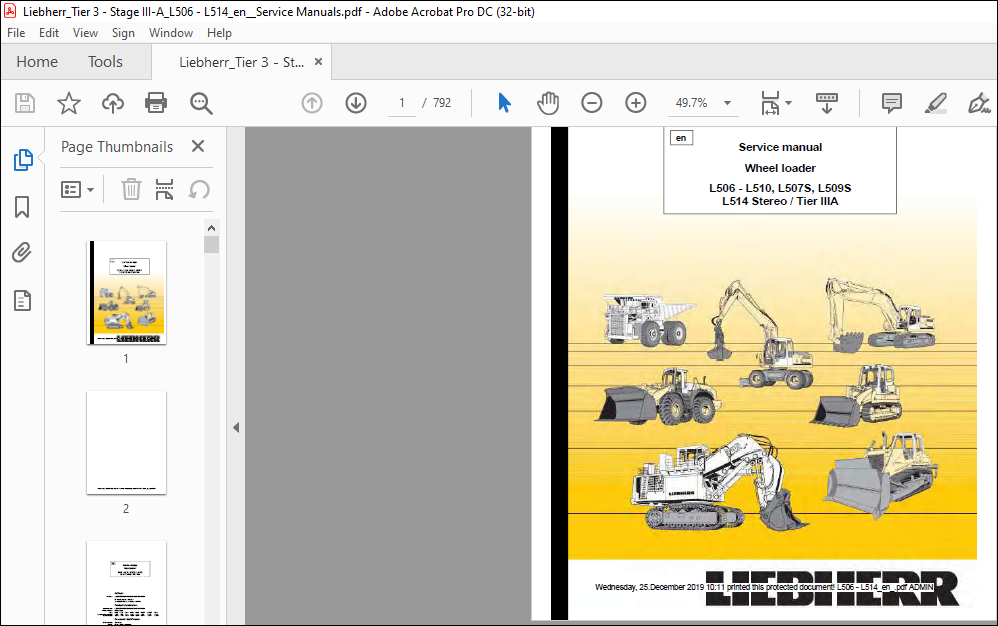Select page 2 thumbnail
This screenshot has height=626, width=998.
[x=127, y=443]
